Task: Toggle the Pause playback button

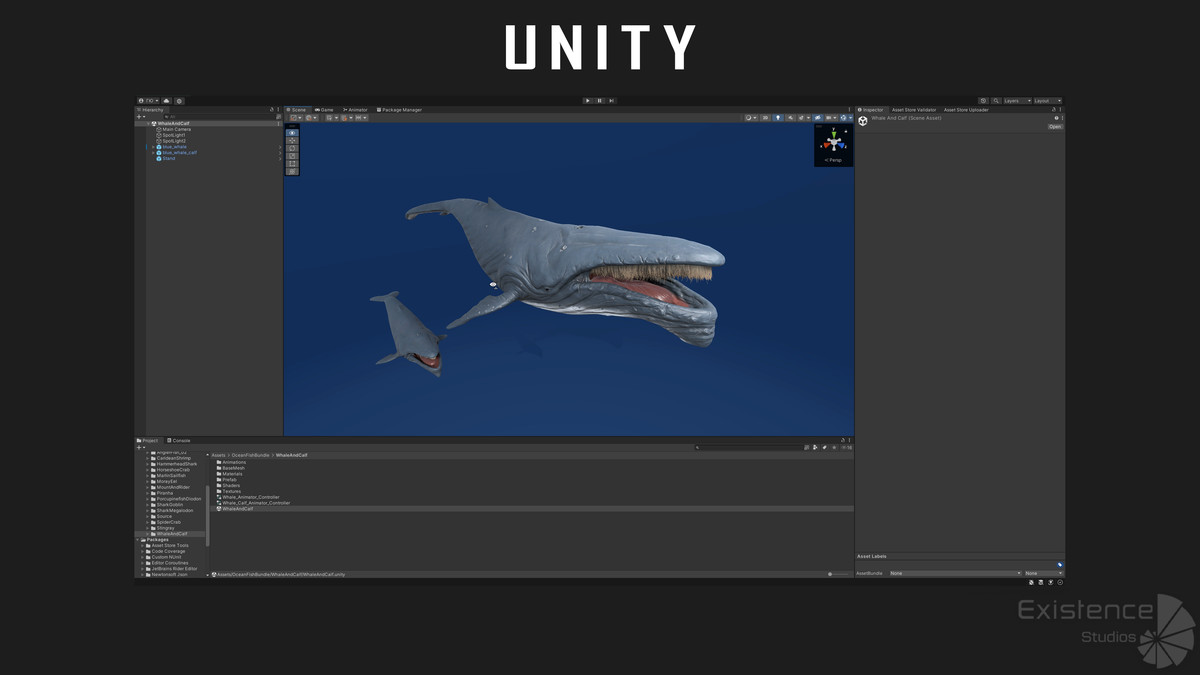Action: (x=598, y=100)
